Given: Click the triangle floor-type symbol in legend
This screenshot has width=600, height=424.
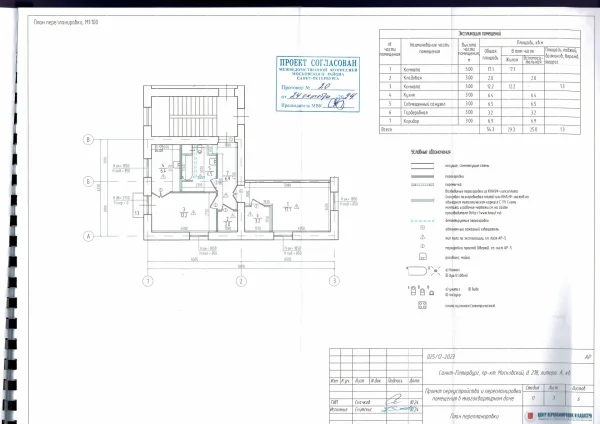Looking at the screenshot, I should (422, 237).
